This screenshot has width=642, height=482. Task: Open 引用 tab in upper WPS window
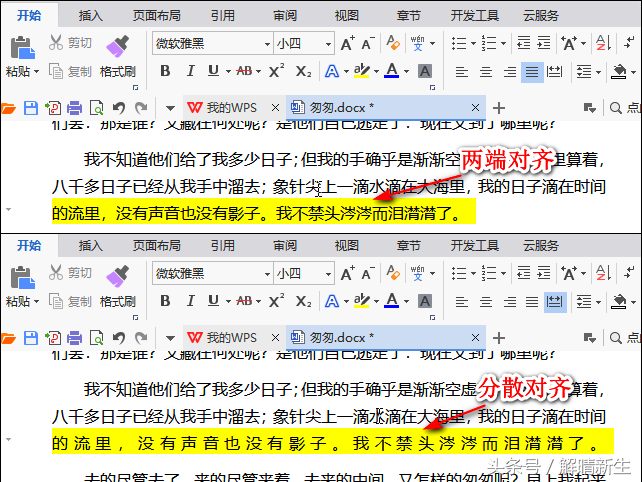tap(223, 16)
